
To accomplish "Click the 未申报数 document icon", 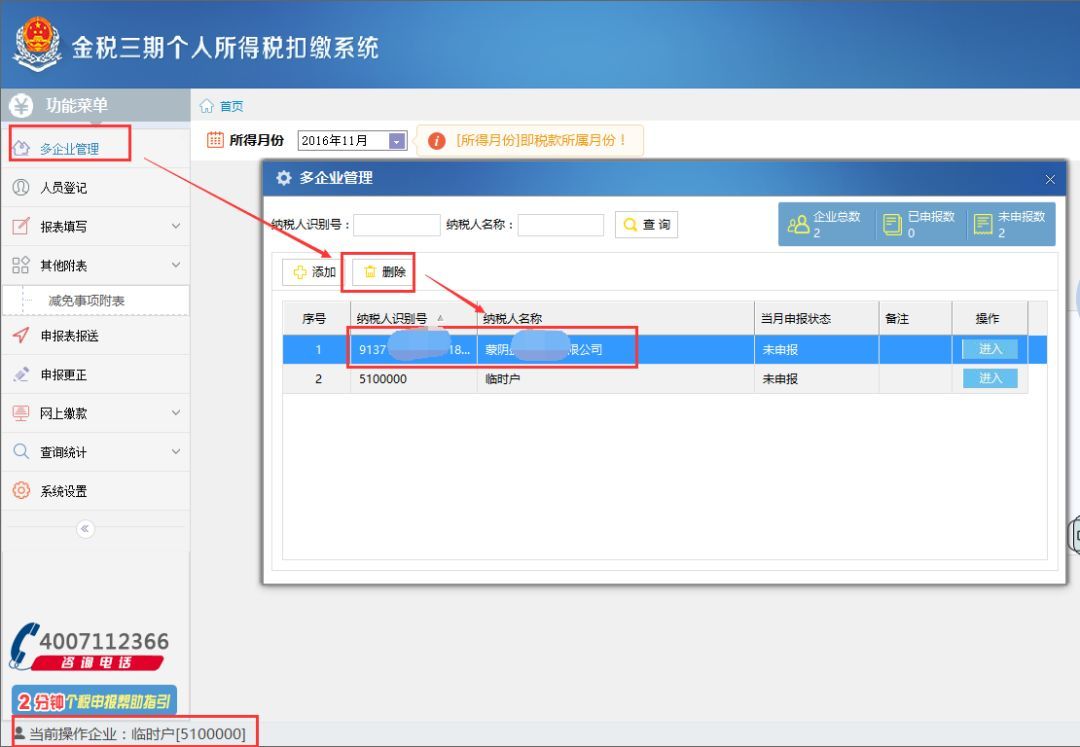I will [x=983, y=224].
